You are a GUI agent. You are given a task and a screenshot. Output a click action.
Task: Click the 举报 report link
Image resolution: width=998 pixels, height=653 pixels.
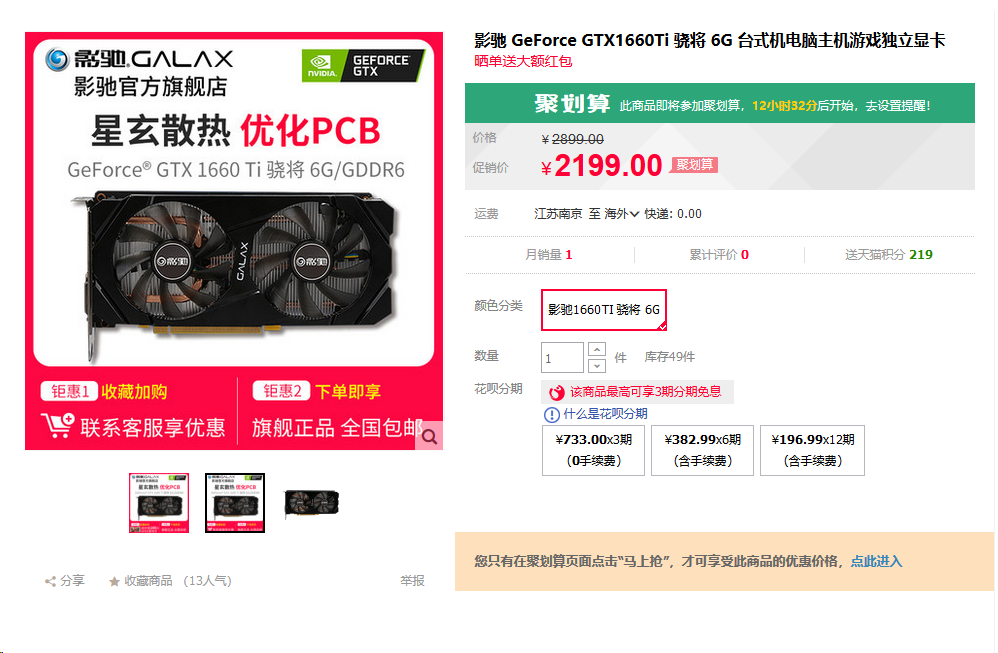[x=412, y=580]
